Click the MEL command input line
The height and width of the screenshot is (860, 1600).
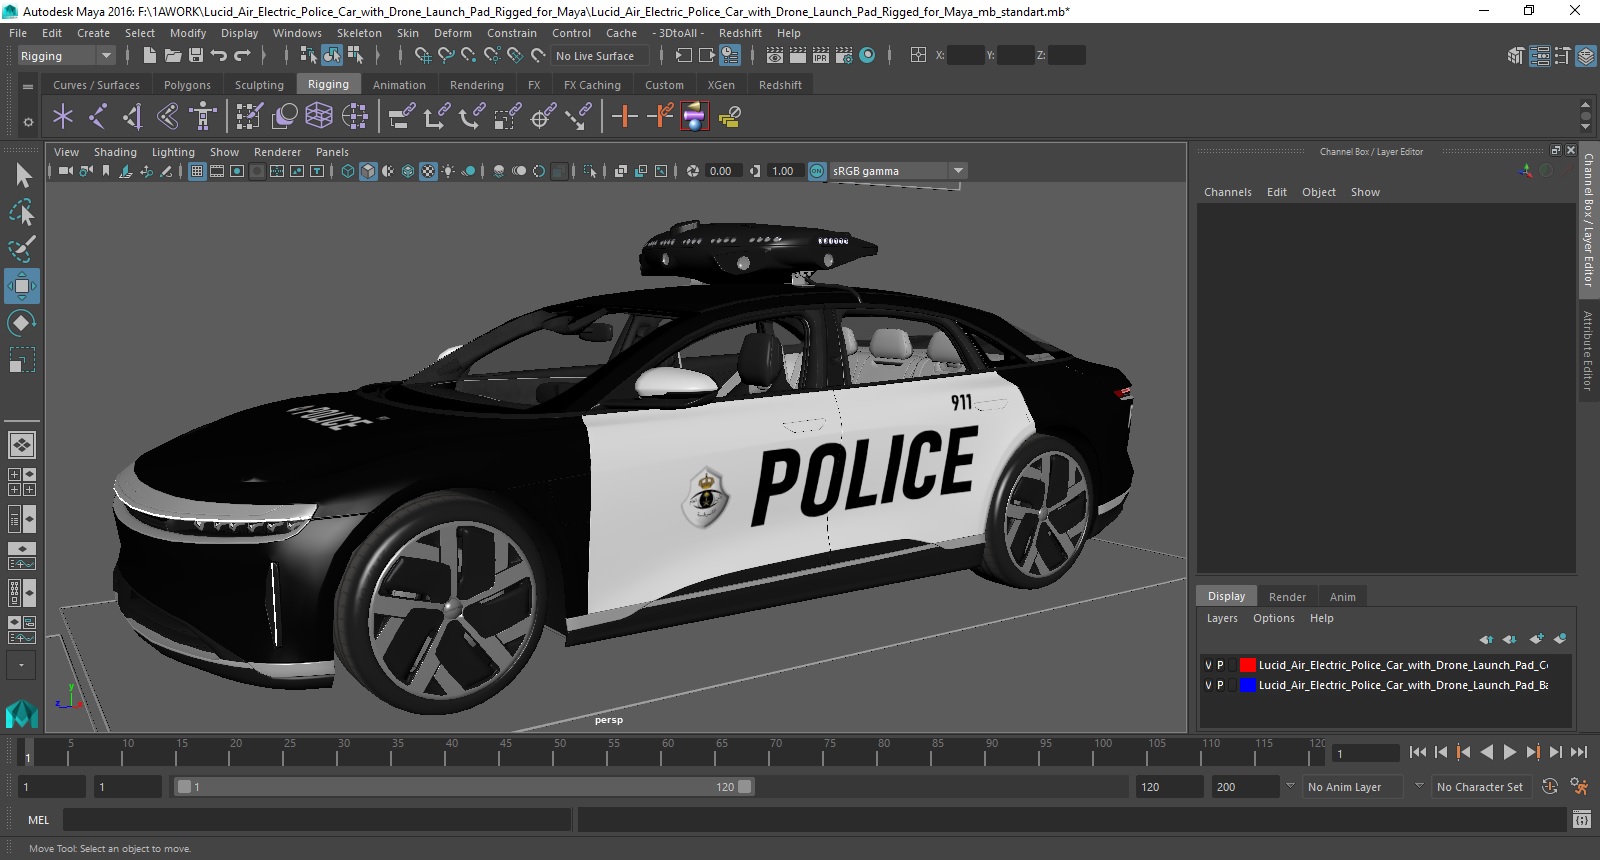[317, 820]
